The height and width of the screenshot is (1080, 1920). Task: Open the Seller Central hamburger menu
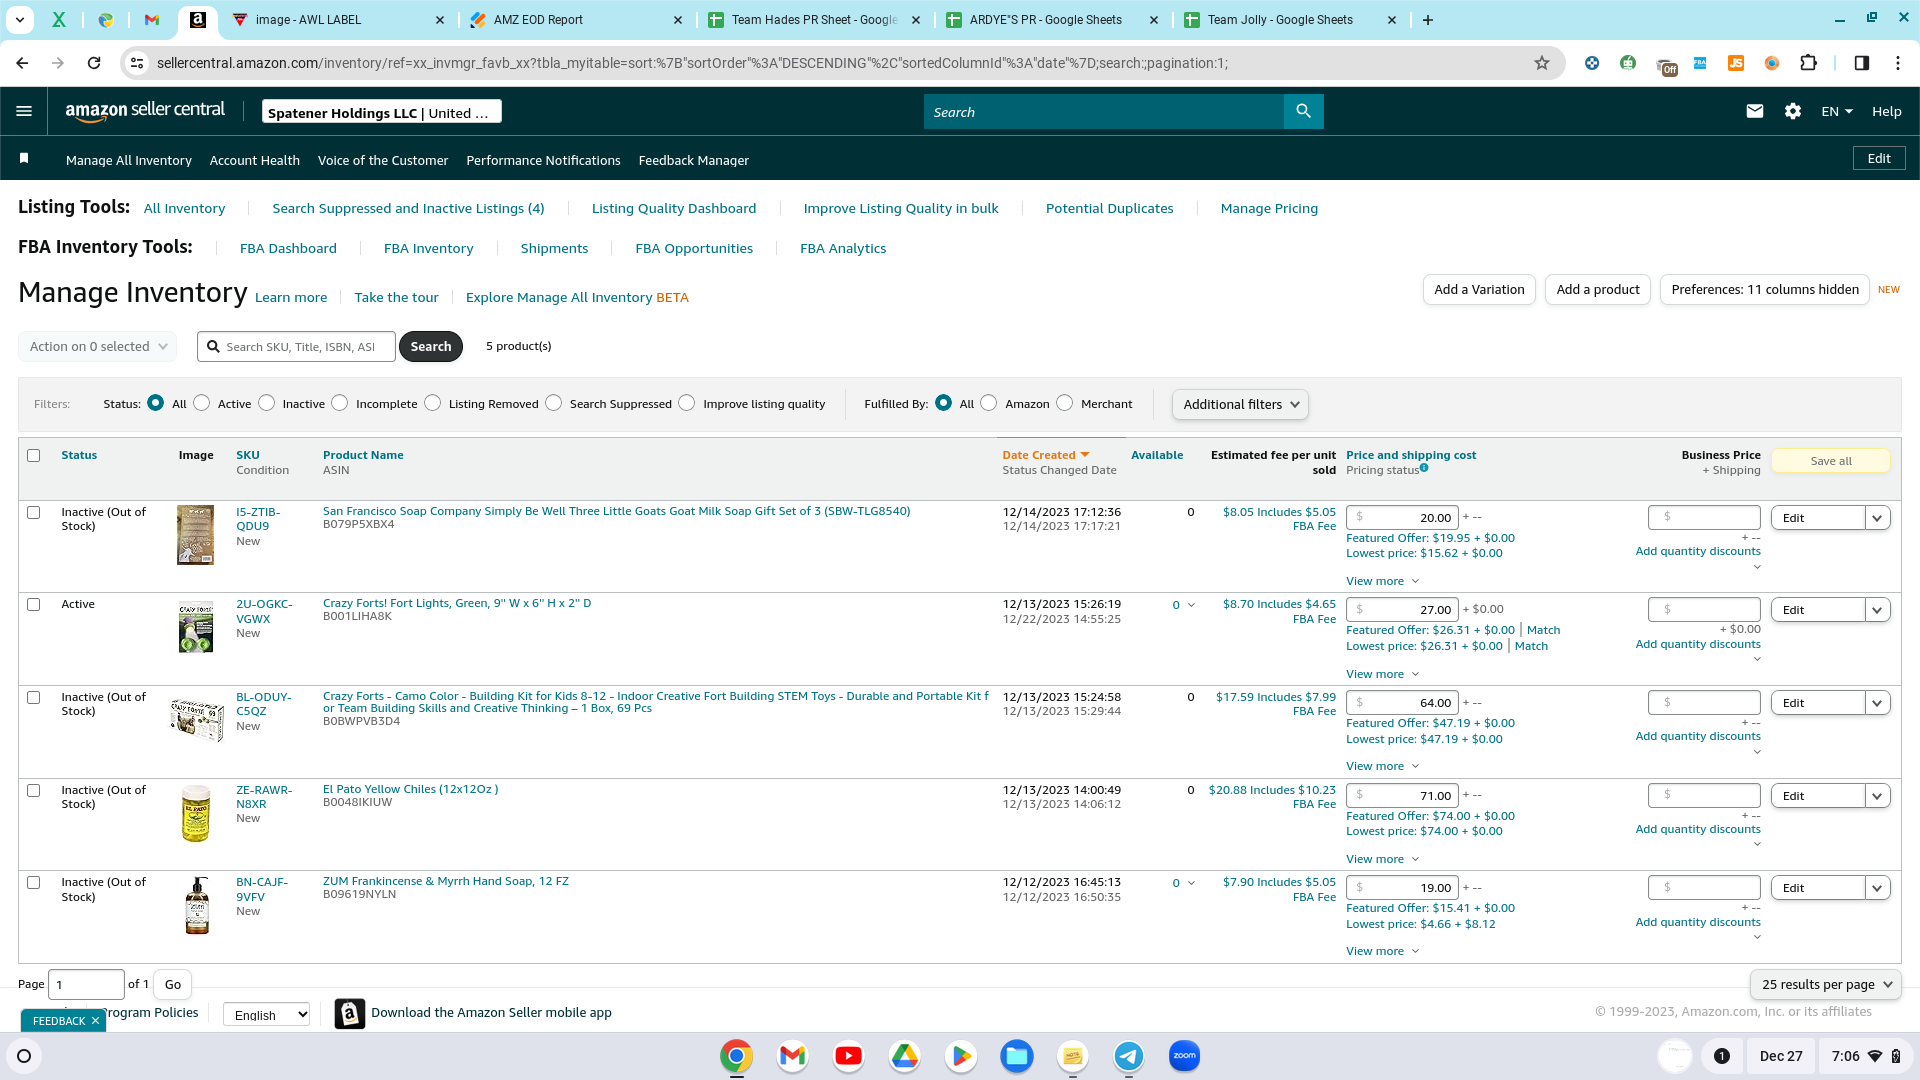(24, 112)
